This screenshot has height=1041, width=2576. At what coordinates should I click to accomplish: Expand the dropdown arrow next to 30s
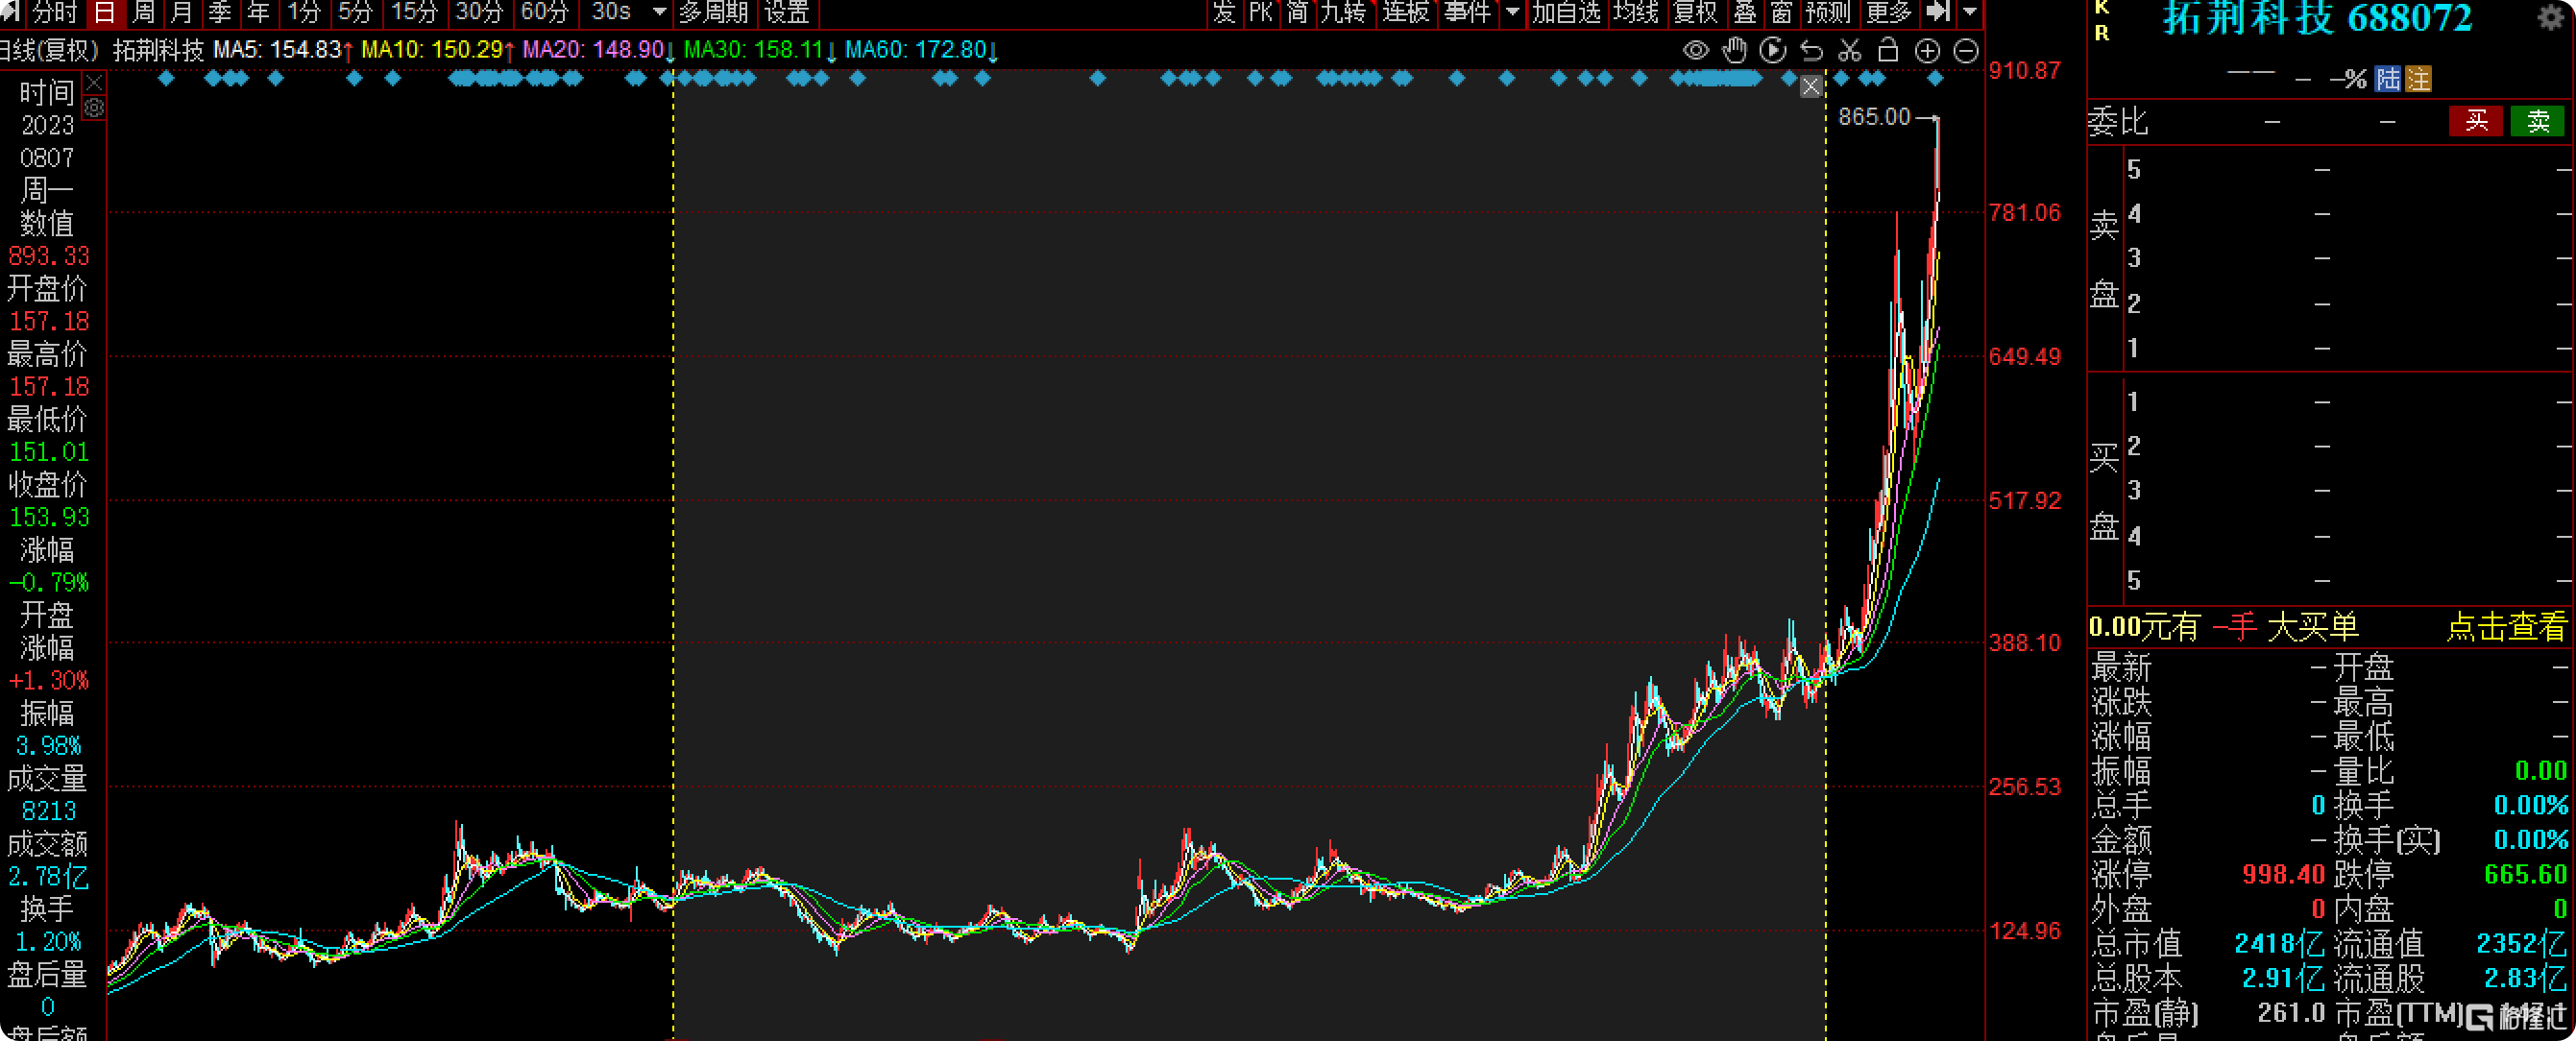659,12
